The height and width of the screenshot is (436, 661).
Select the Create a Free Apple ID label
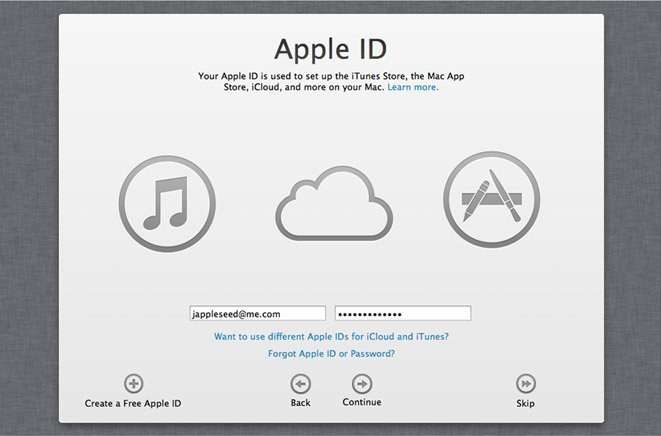pyautogui.click(x=133, y=403)
